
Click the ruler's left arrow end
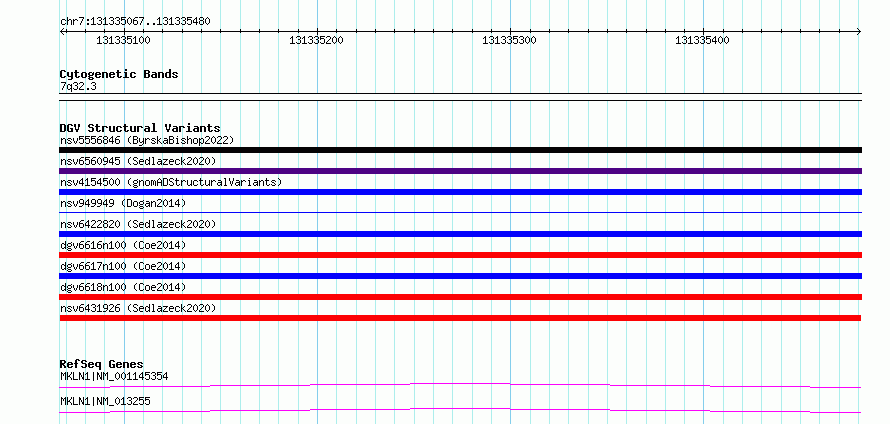[x=62, y=32]
